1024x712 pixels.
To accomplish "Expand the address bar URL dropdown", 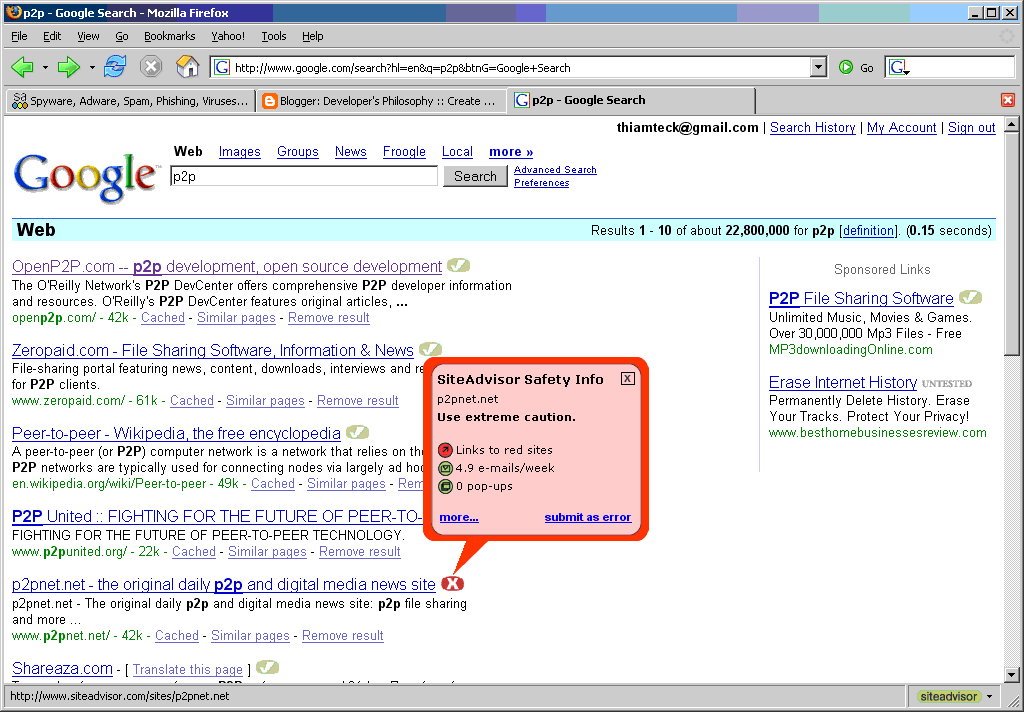I will [x=818, y=67].
